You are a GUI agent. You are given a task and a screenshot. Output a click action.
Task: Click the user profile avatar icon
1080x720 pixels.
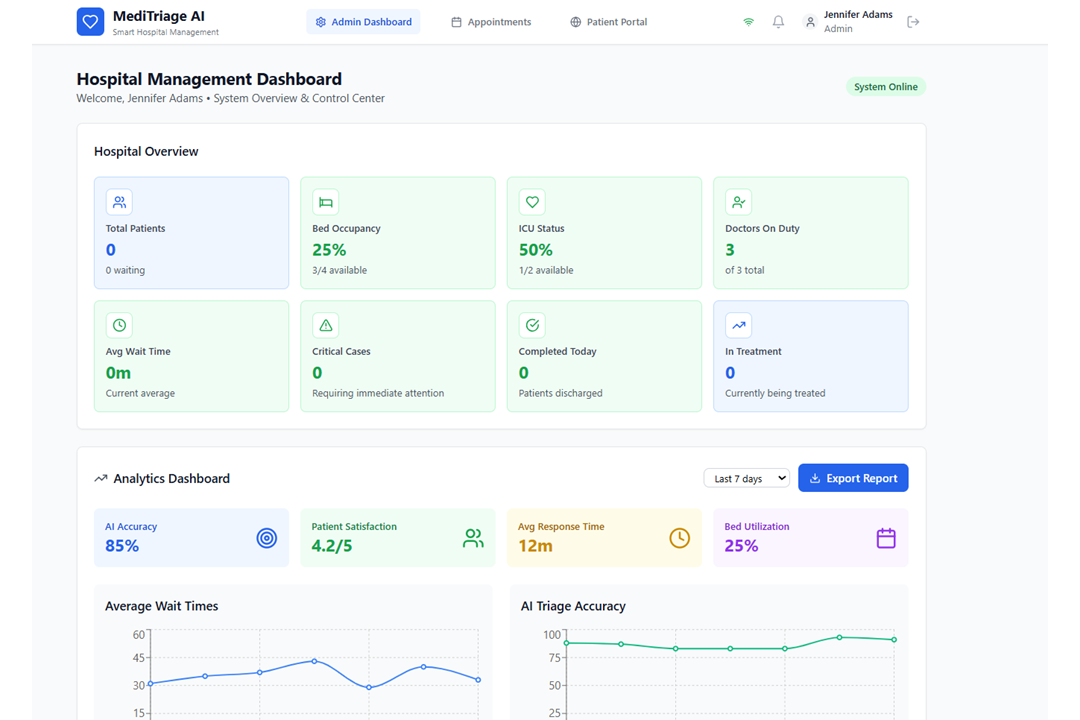tap(810, 22)
